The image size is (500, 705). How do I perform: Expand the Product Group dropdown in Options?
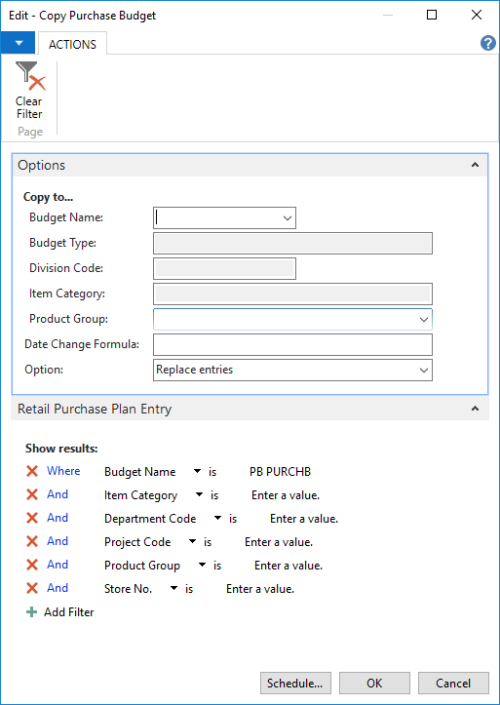pyautogui.click(x=424, y=320)
